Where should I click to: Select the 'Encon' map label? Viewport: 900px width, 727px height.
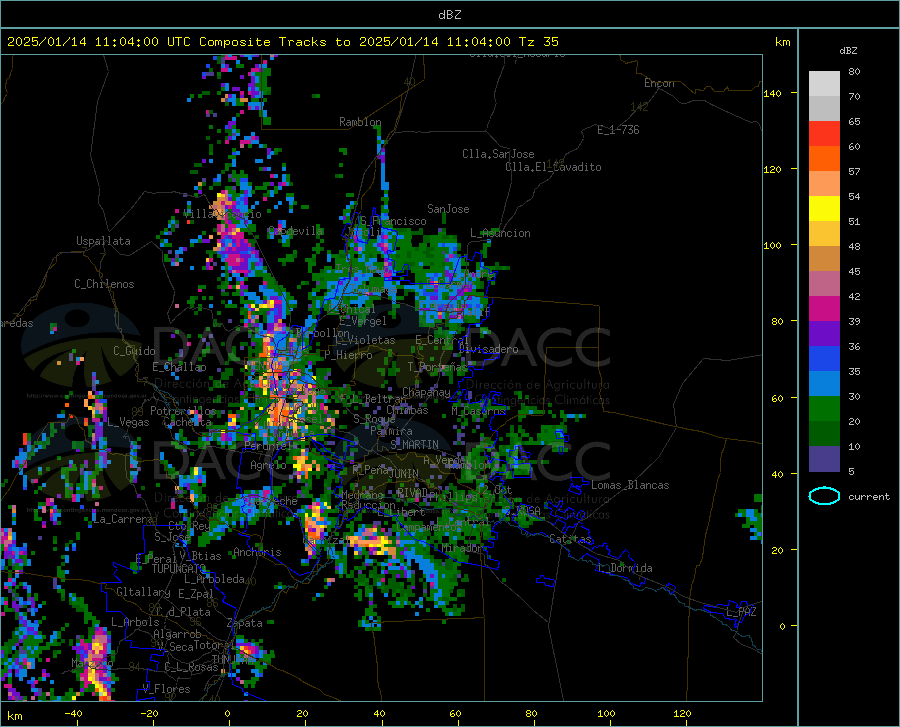pos(659,83)
